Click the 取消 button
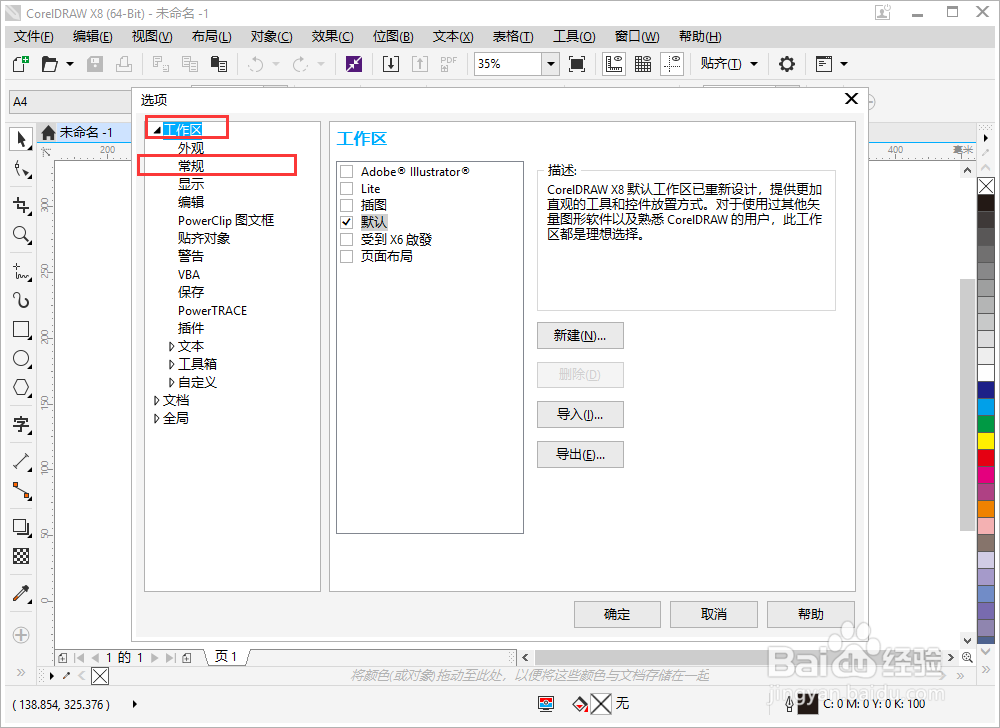This screenshot has width=1000, height=728. point(714,614)
